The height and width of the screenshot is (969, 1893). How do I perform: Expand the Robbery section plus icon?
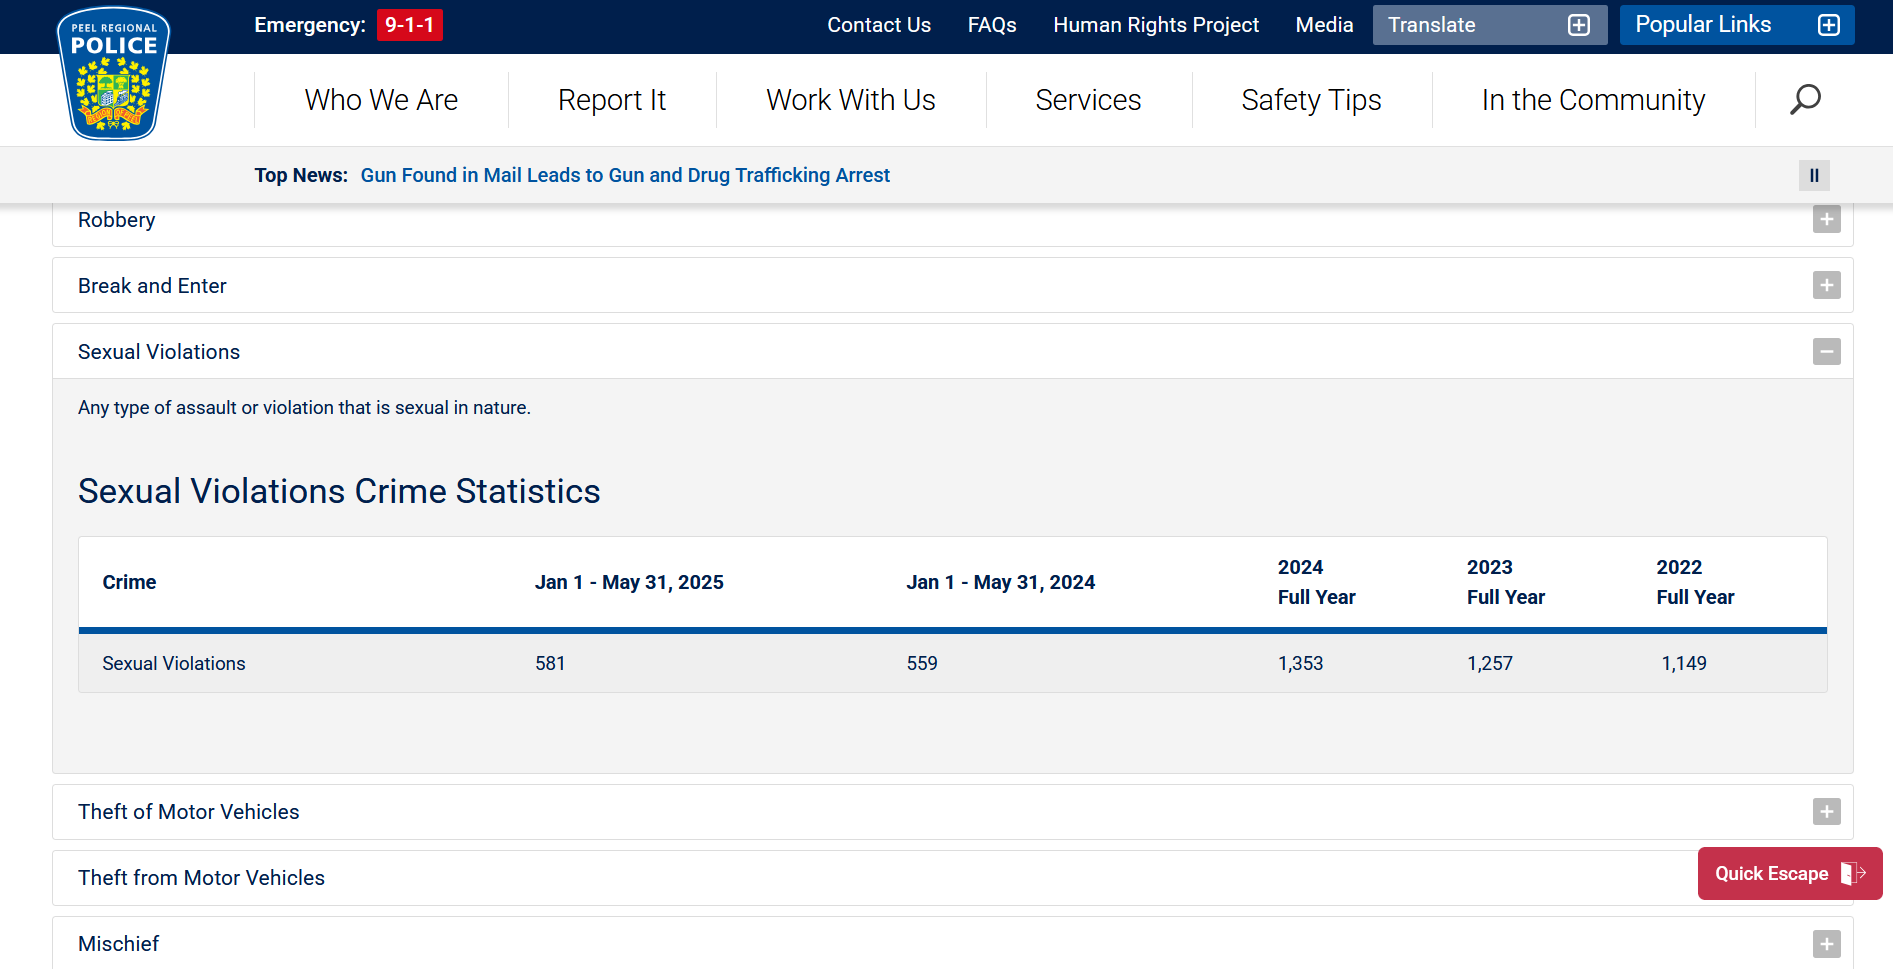(x=1827, y=220)
